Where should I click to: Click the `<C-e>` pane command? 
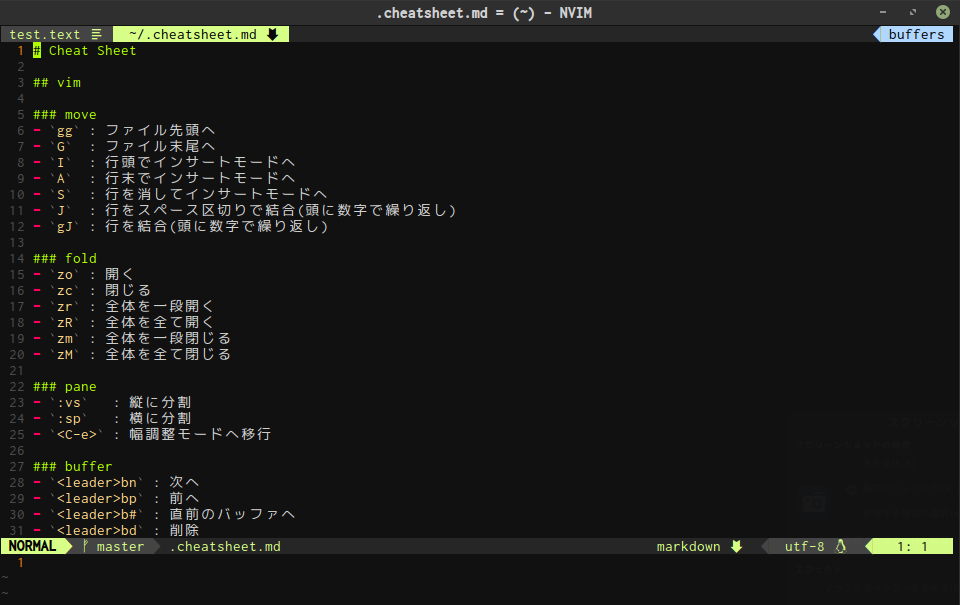tap(77, 434)
